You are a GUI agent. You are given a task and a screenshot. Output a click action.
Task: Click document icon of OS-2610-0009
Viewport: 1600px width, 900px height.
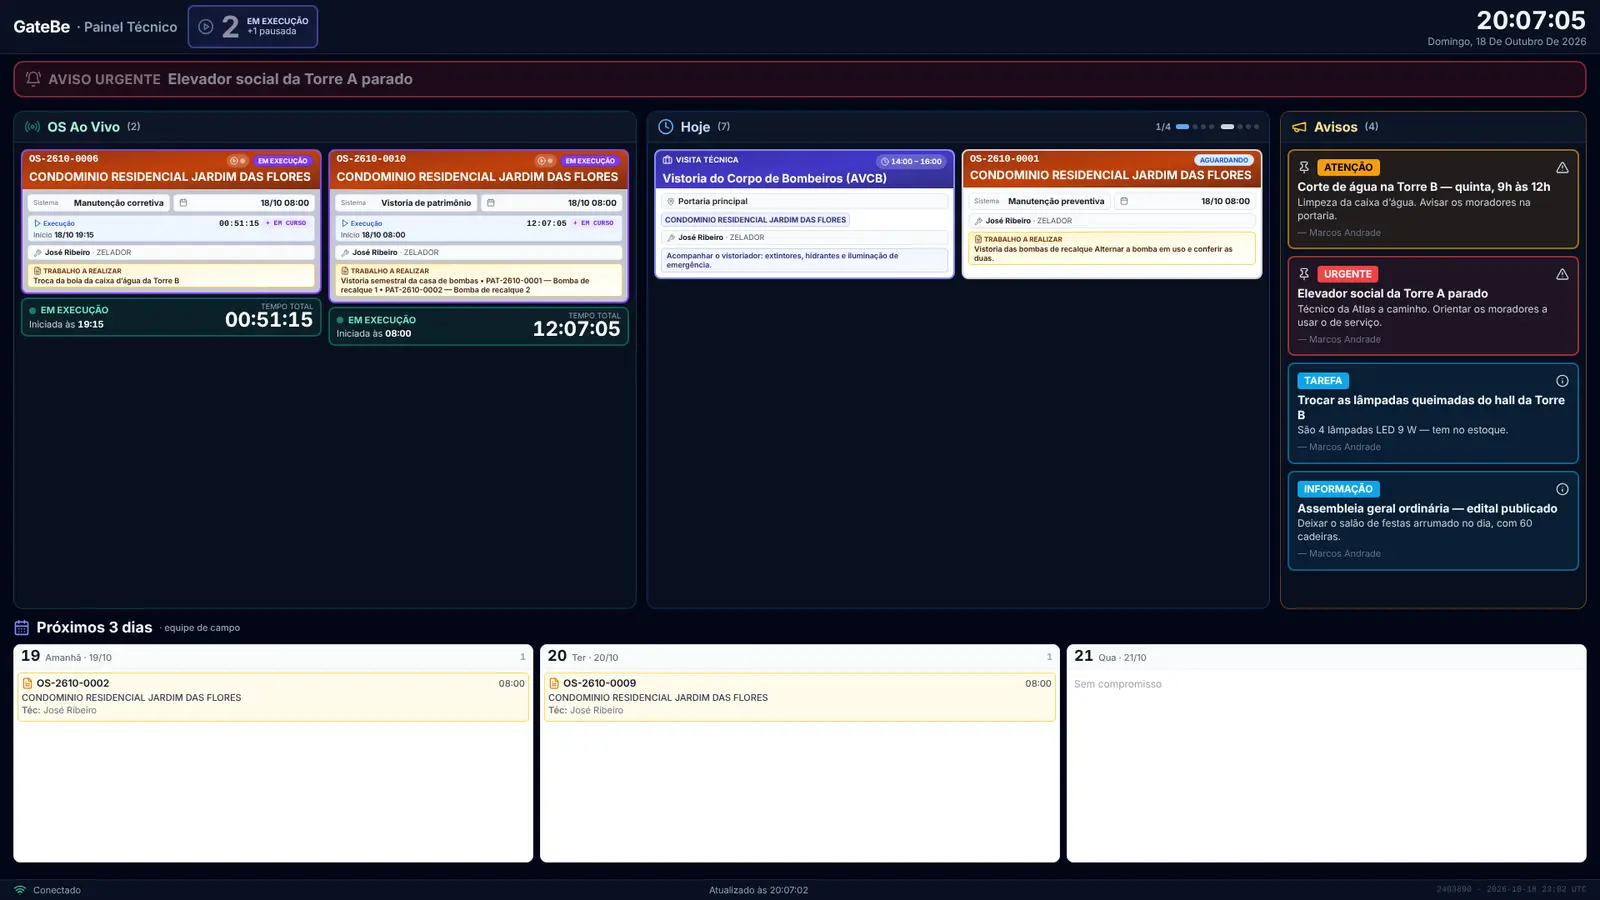coord(554,684)
